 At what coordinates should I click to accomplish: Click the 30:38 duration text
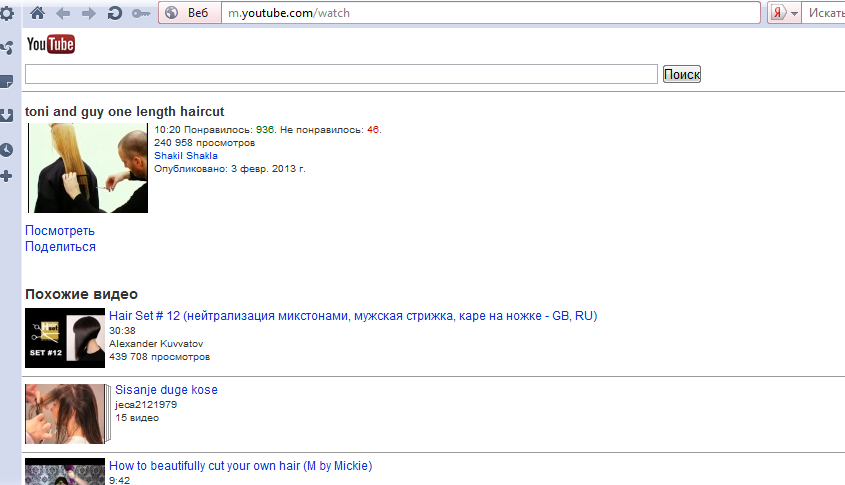122,331
